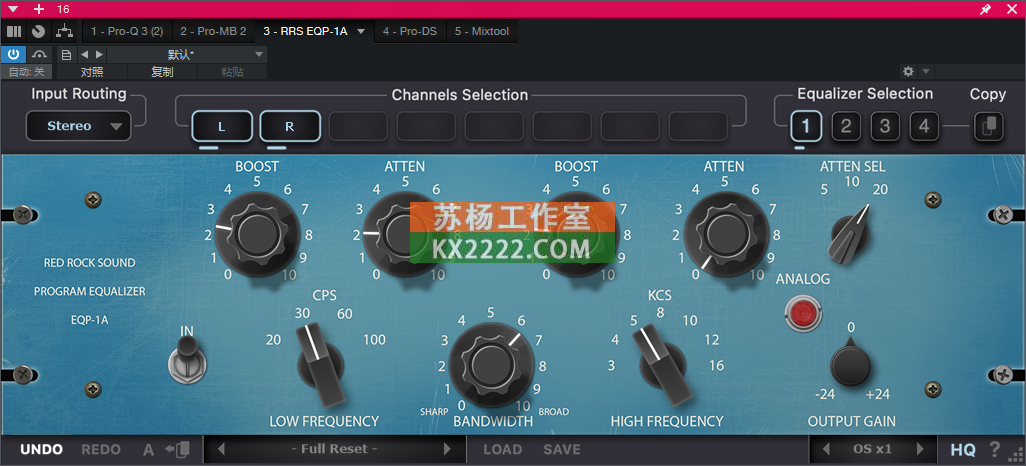This screenshot has width=1026, height=466.
Task: Select equalizer 4
Action: 924,126
